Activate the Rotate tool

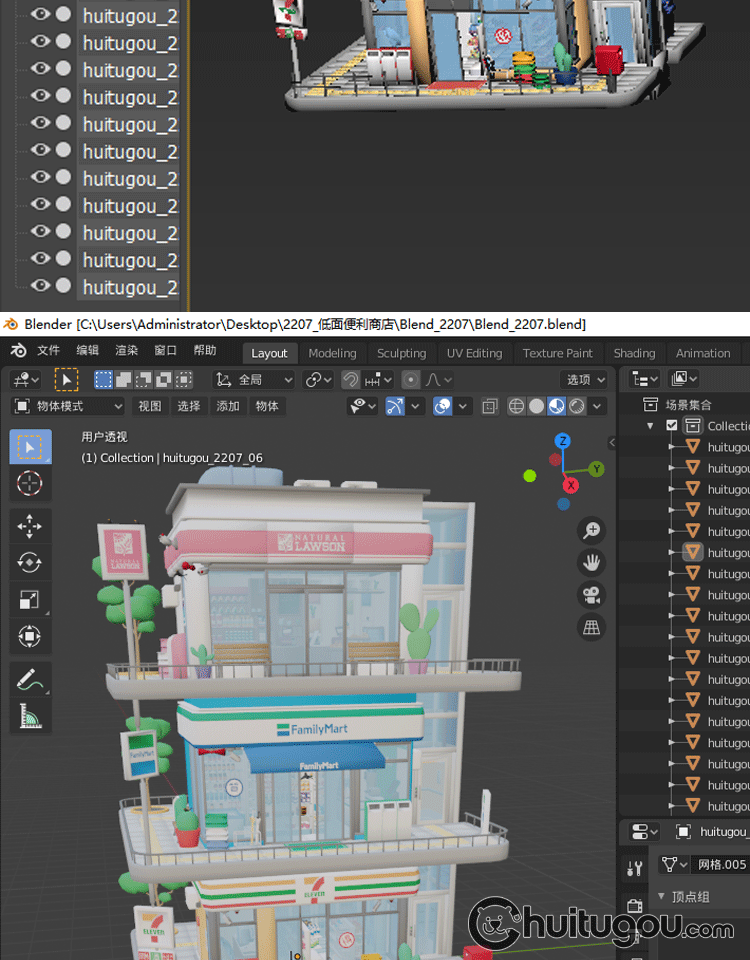click(30, 563)
